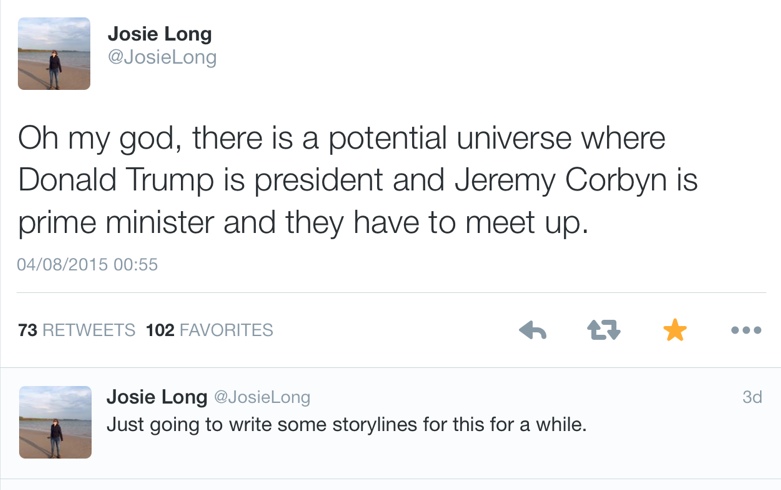Open the three-dot more options menu
Screen dimensions: 781x490
746,330
